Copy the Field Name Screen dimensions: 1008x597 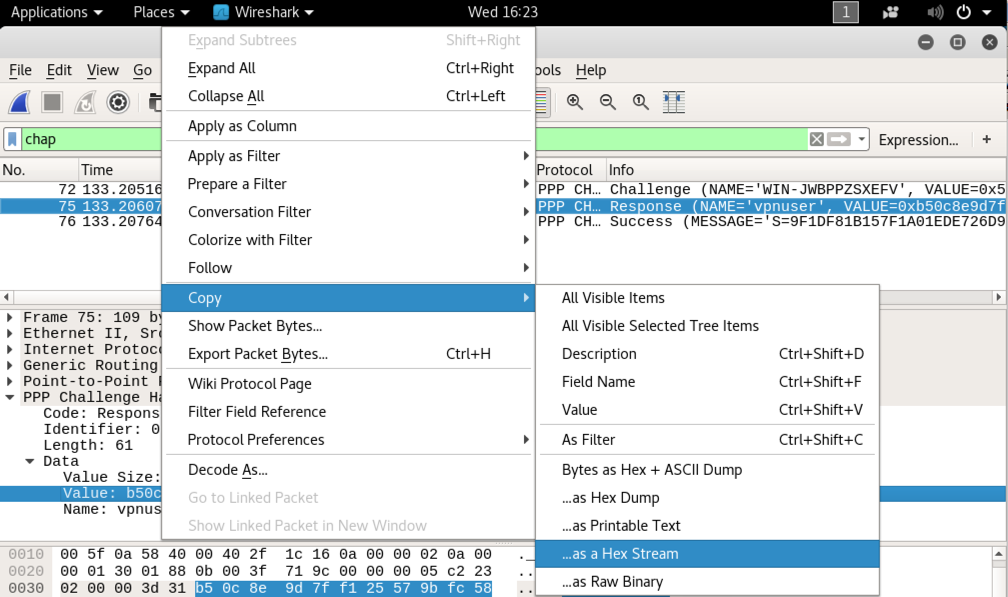tap(707, 382)
